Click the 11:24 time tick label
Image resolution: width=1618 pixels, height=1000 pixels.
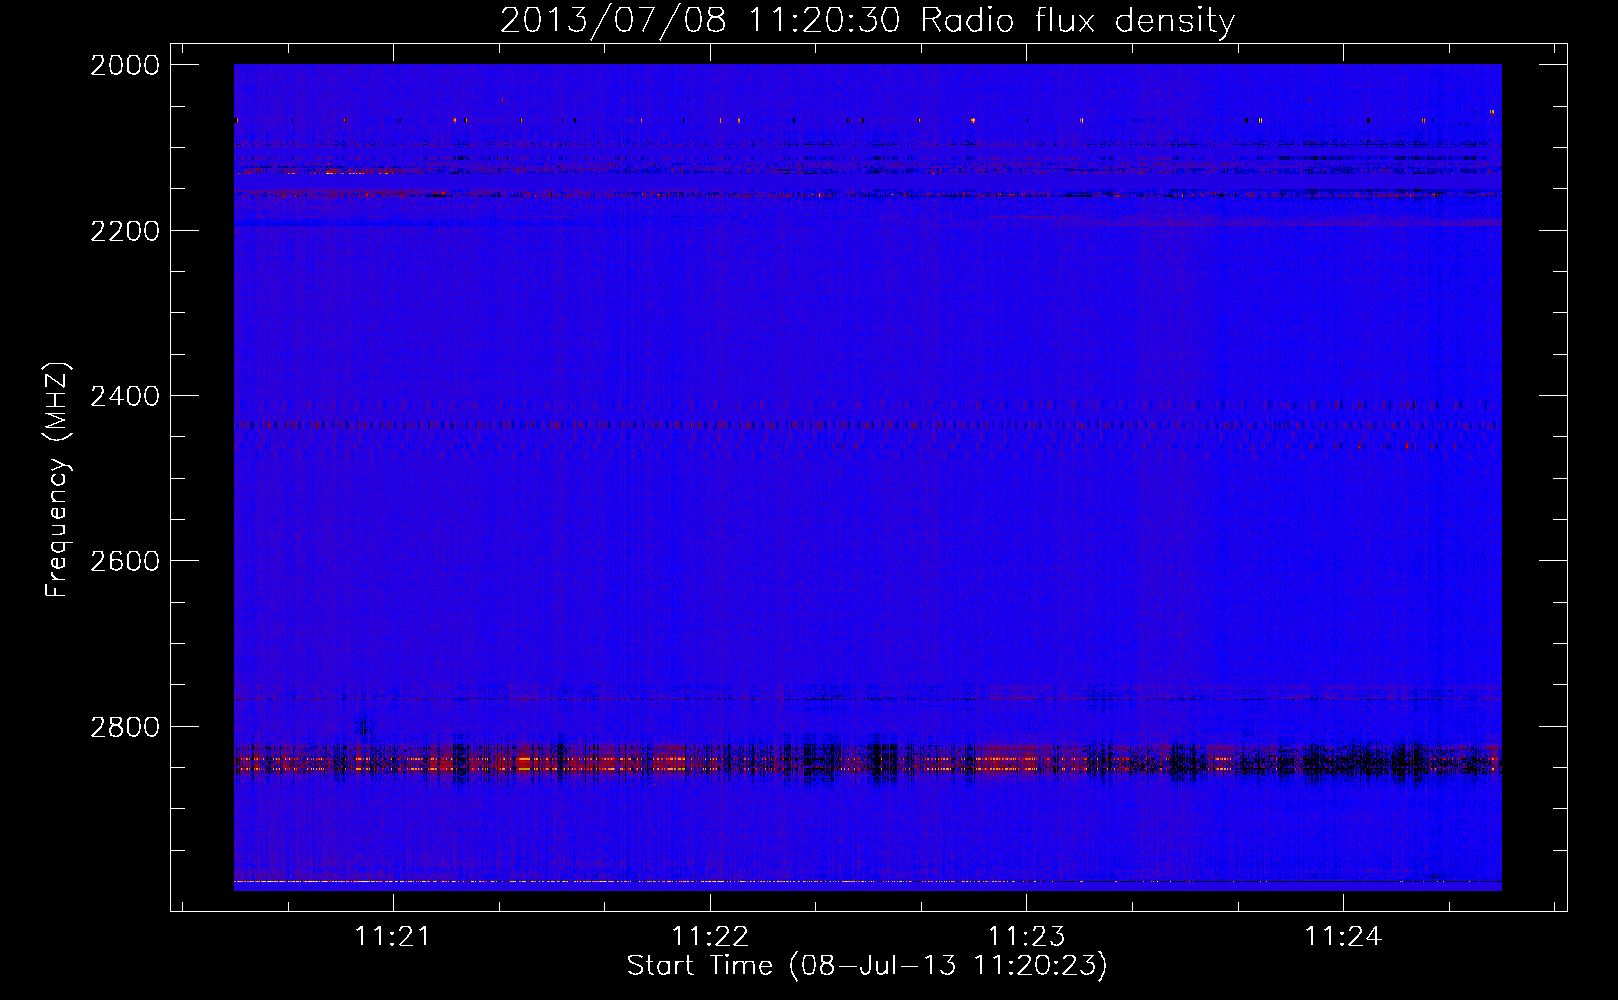click(x=1343, y=937)
